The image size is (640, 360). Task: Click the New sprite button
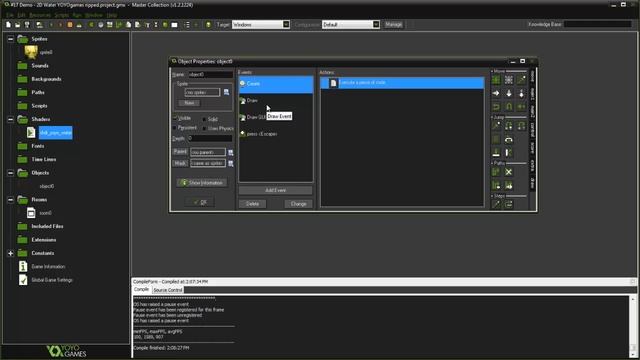click(189, 103)
